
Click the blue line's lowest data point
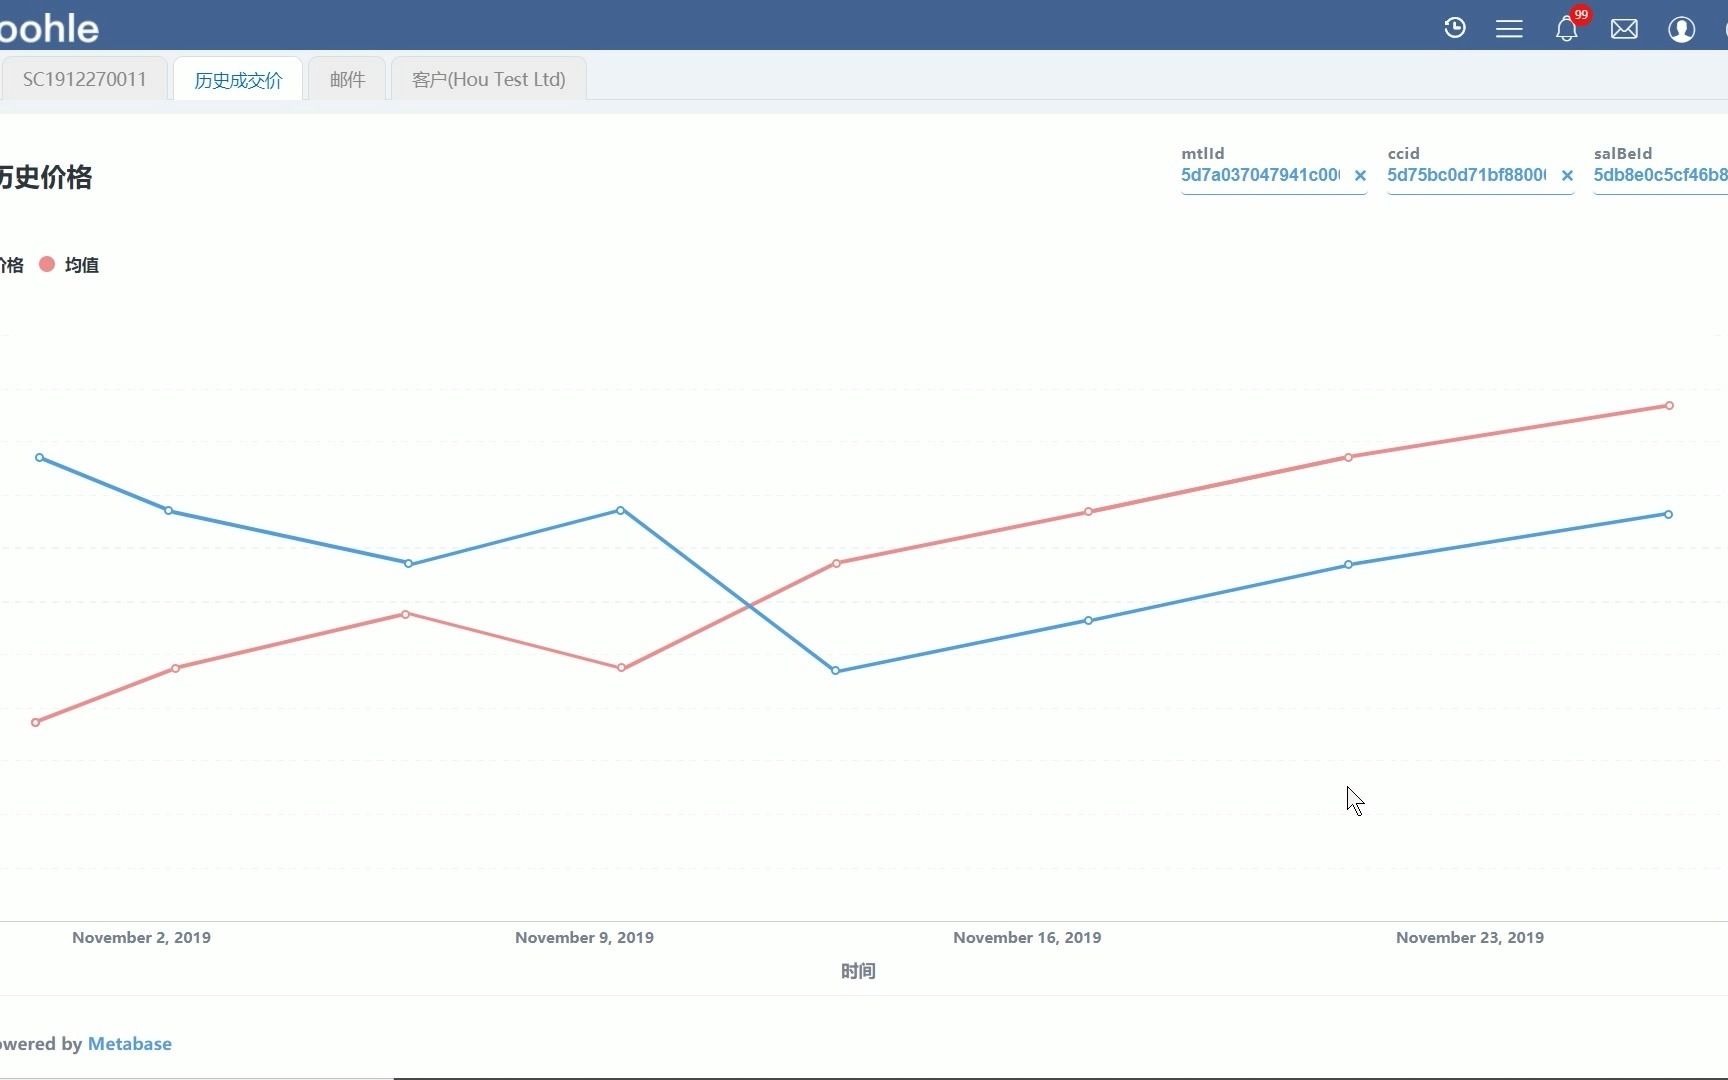click(x=836, y=671)
